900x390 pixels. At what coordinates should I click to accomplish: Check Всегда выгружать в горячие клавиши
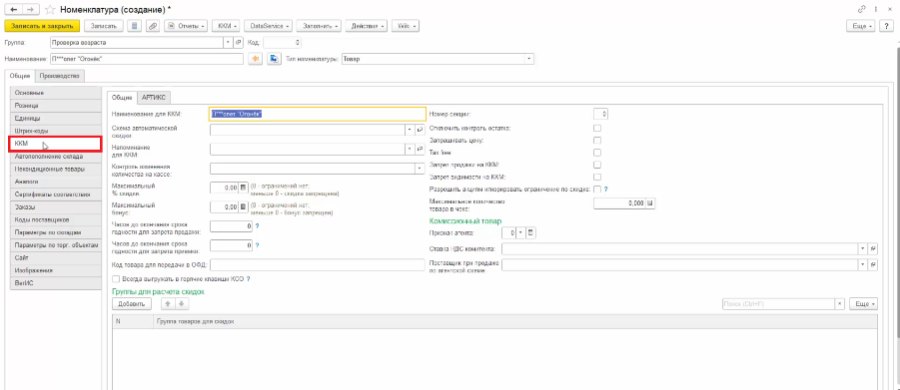point(117,279)
